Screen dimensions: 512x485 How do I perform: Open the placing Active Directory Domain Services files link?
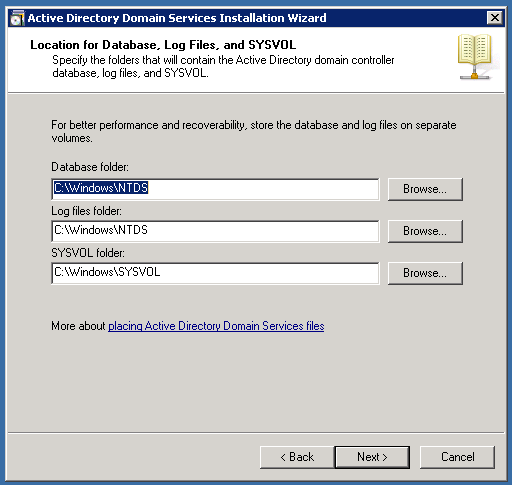tap(216, 326)
